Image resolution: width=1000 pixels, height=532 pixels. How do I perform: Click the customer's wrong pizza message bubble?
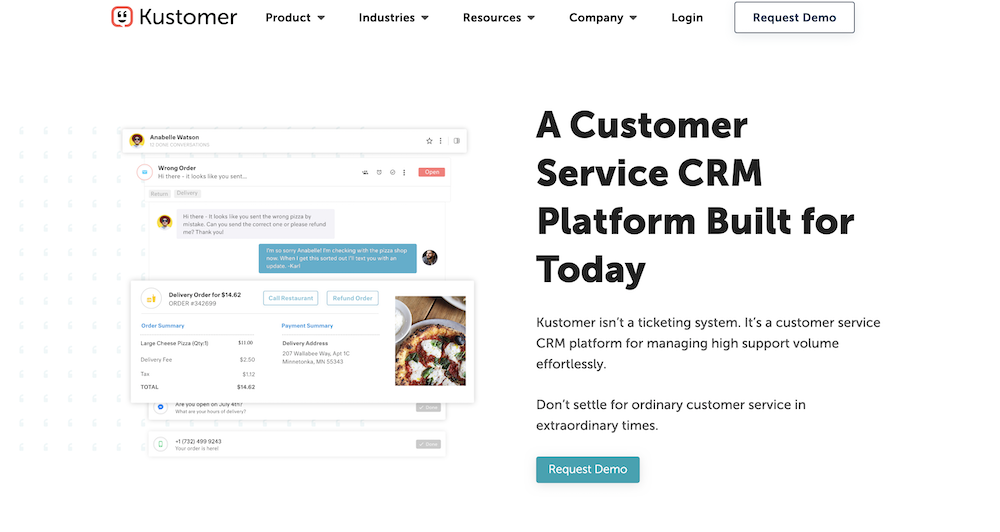click(255, 224)
